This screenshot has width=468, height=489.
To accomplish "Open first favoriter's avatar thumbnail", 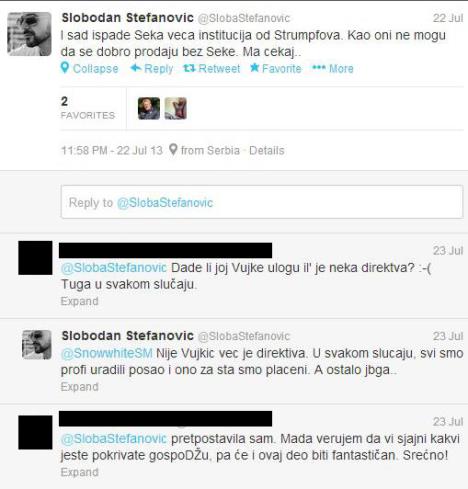I will pos(149,108).
